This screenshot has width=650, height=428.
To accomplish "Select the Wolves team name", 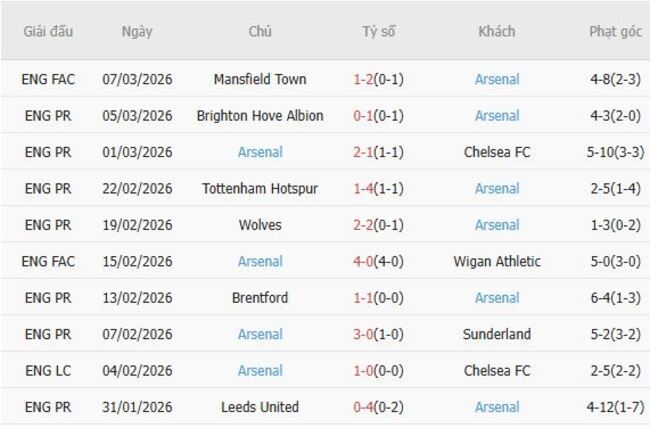I will [x=260, y=225].
